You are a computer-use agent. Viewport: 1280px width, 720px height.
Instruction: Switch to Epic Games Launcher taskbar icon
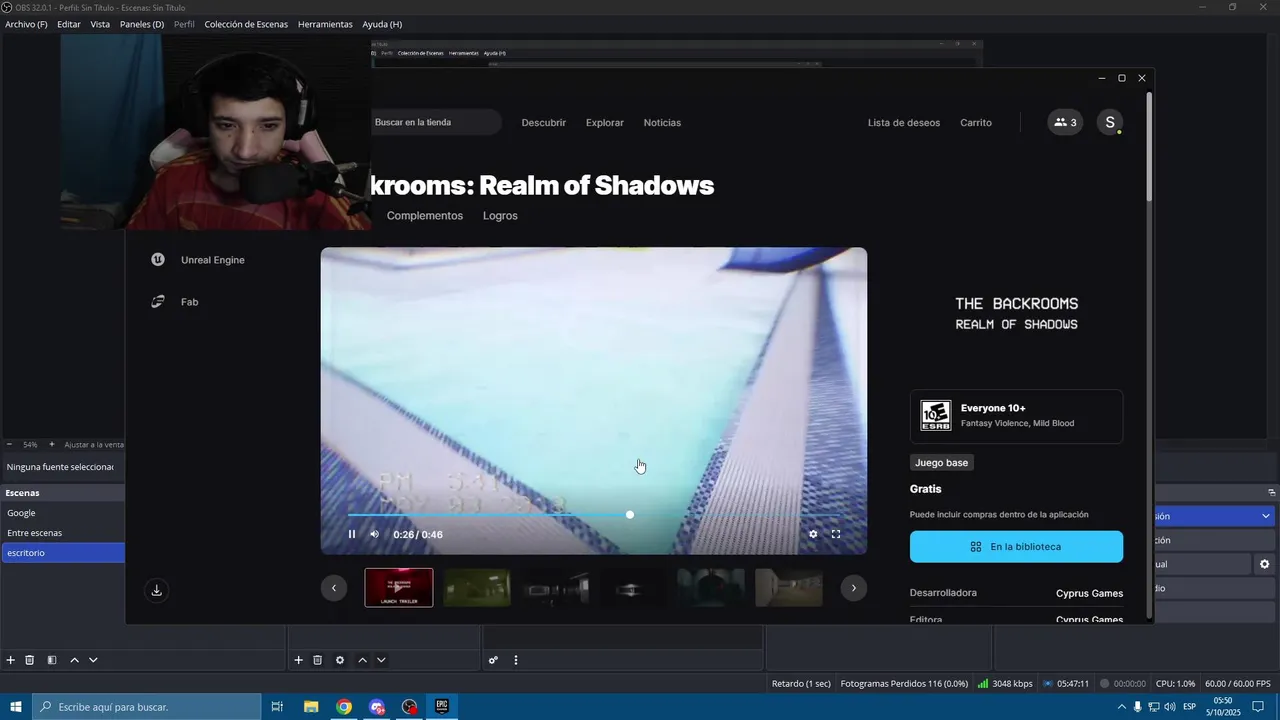[x=442, y=706]
